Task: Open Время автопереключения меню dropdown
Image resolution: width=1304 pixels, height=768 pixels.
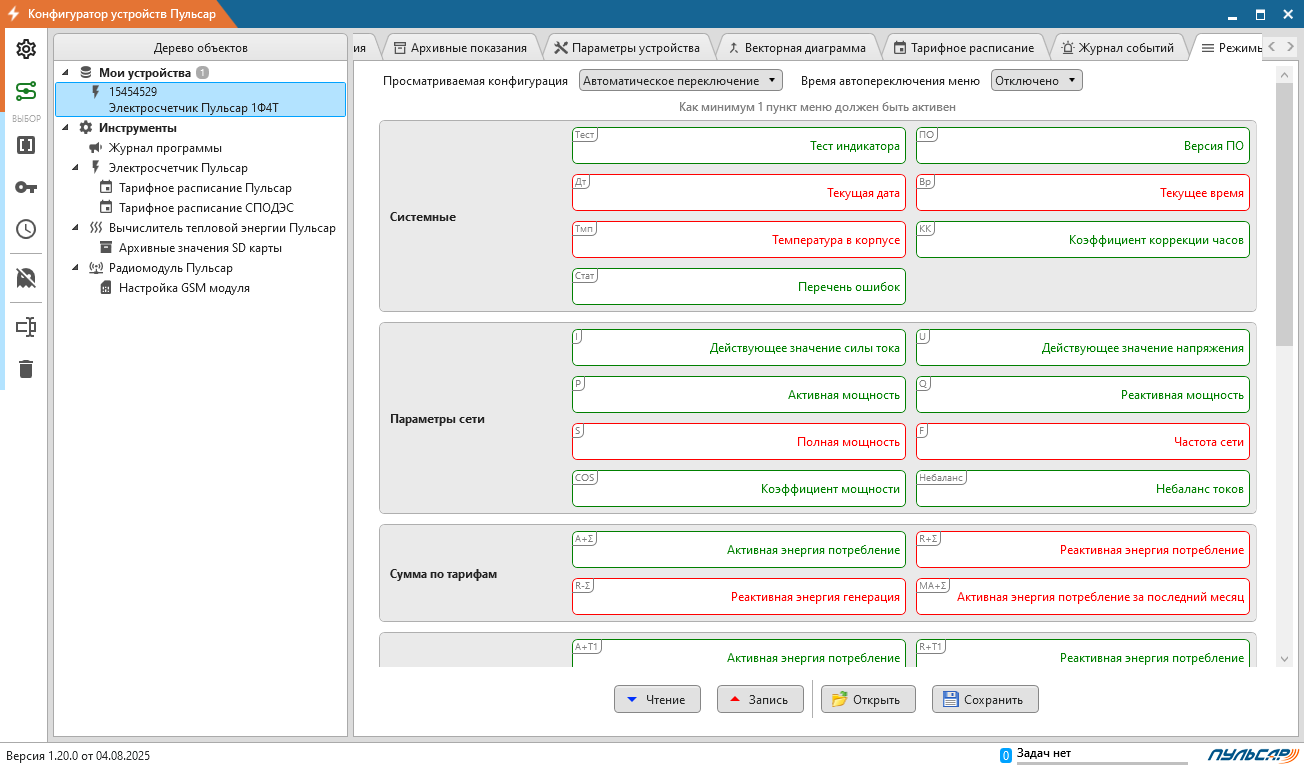Action: [1037, 81]
